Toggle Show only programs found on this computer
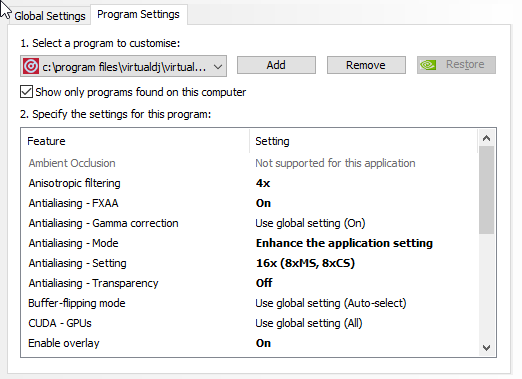The width and height of the screenshot is (522, 379). (26, 92)
